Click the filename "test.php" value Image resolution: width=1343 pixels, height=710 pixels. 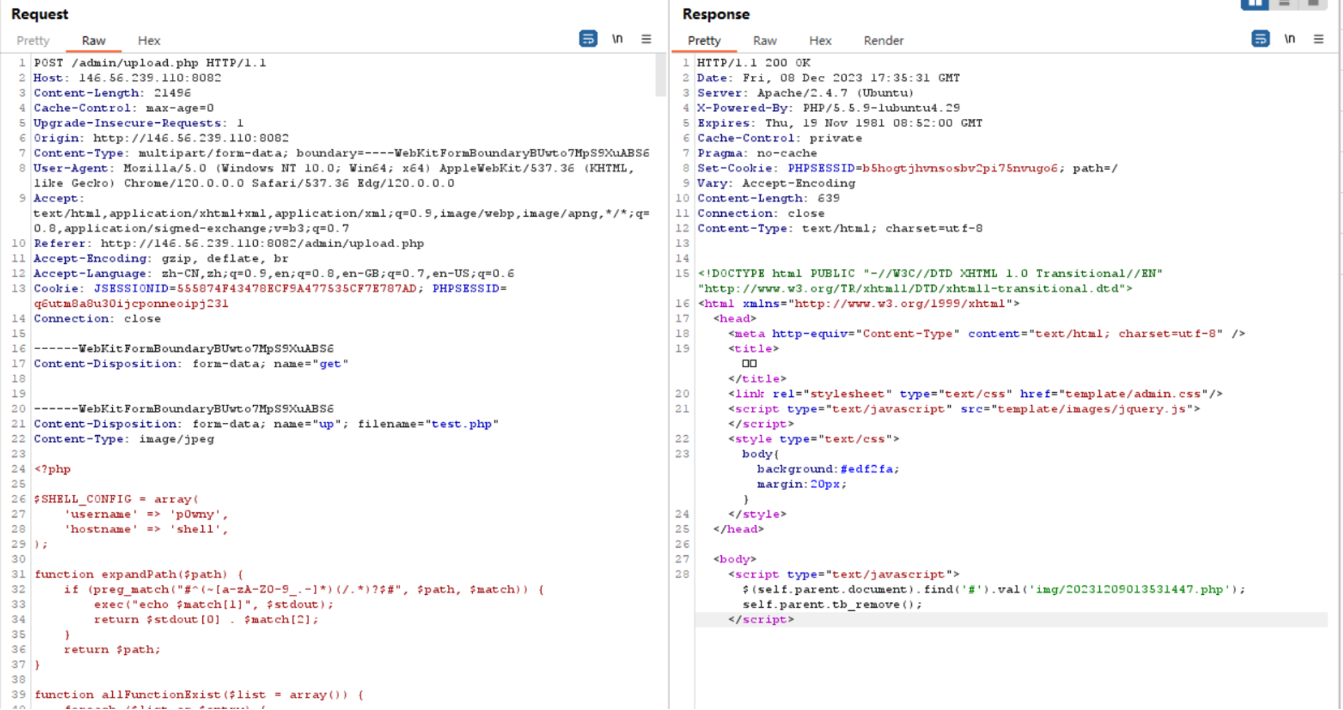[461, 423]
